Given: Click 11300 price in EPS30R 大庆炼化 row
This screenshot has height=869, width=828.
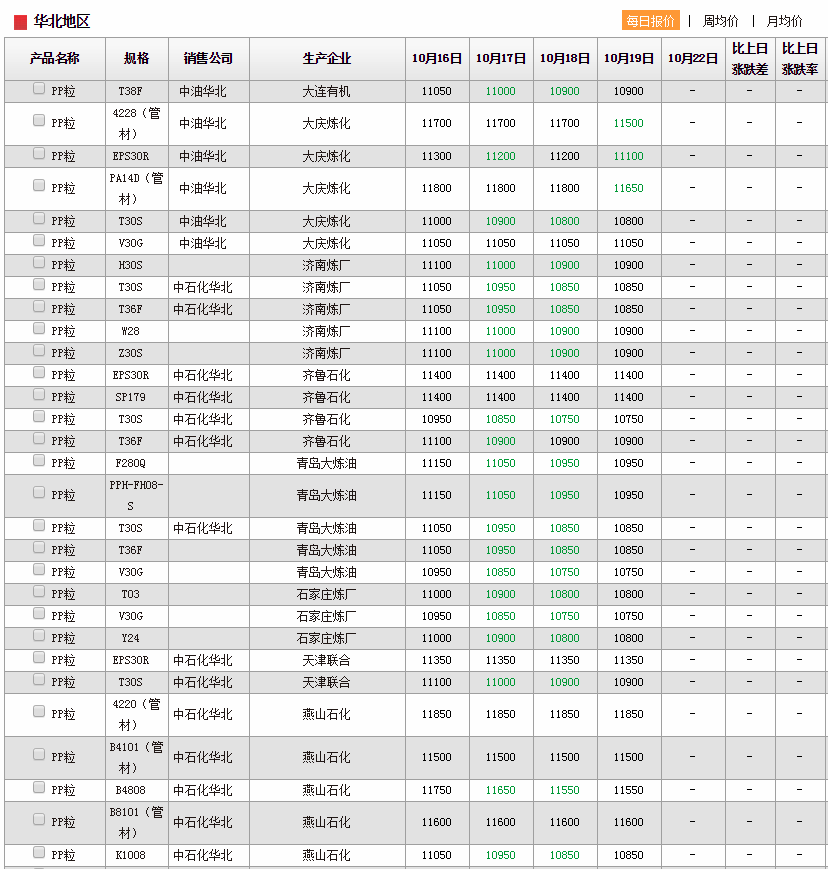Looking at the screenshot, I should pos(437,156).
